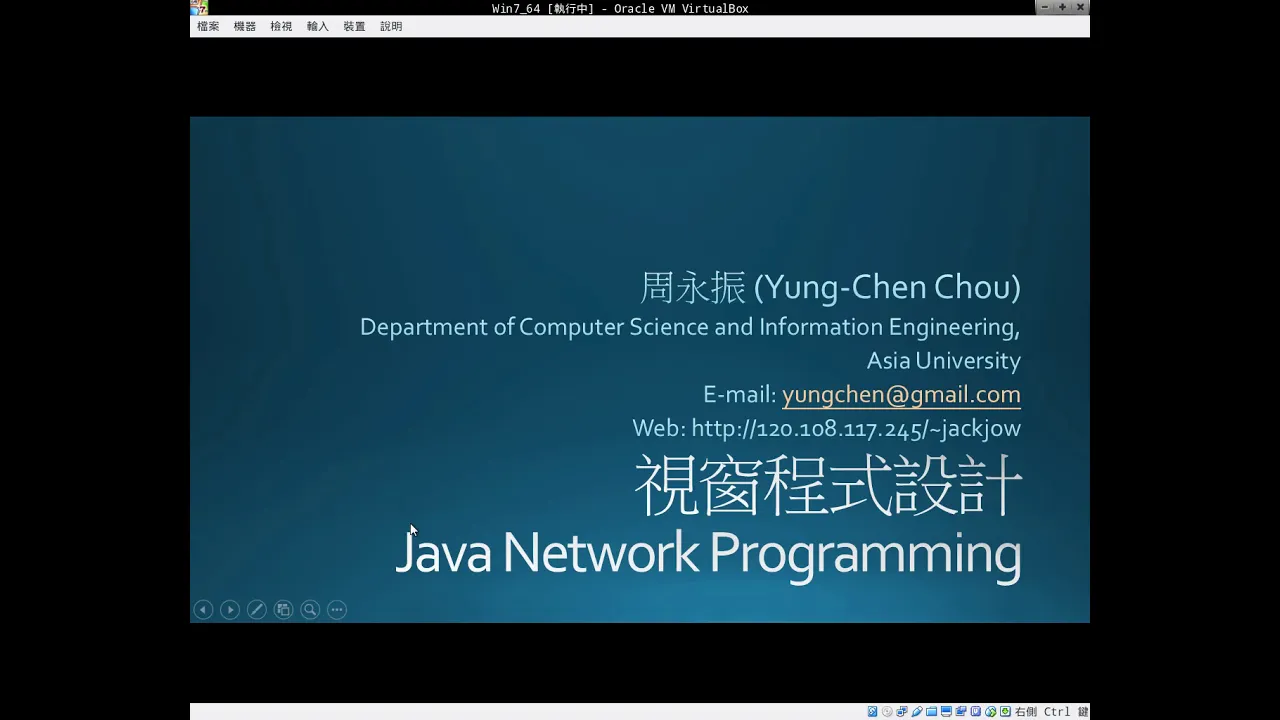Open the 說明 menu
1280x720 pixels.
tap(391, 27)
